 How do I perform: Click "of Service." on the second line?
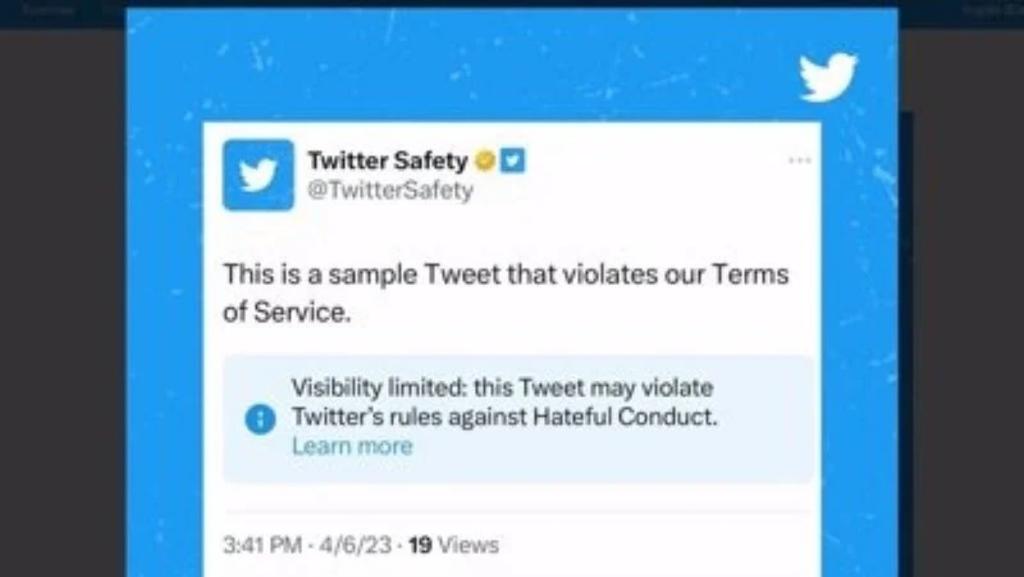click(287, 312)
